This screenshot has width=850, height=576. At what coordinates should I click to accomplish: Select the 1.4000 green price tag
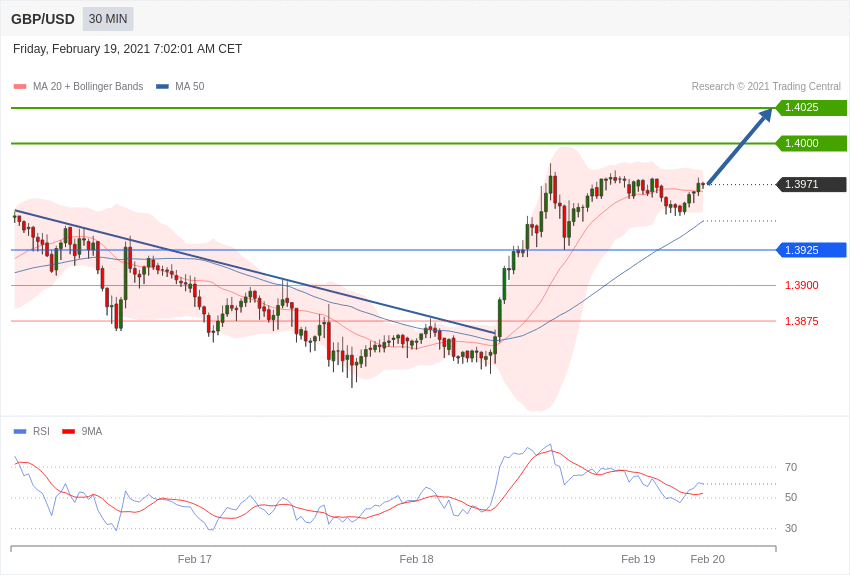pos(811,143)
